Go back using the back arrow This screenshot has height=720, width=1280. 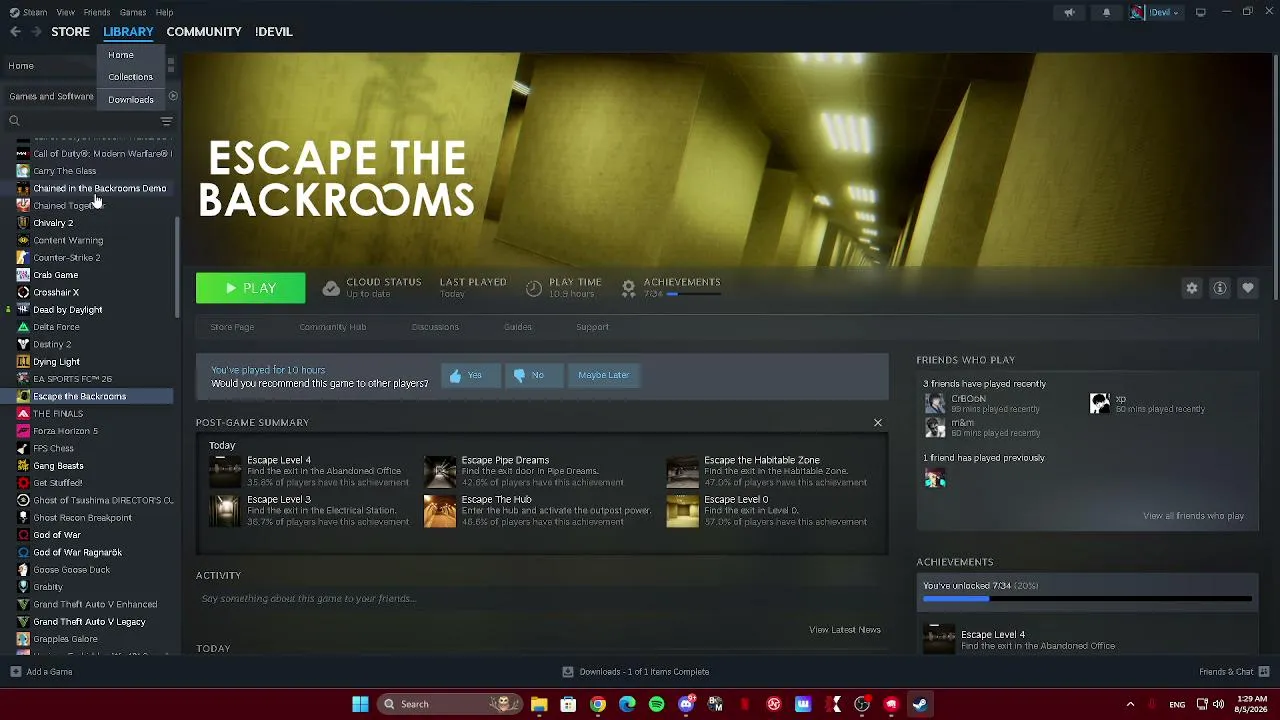click(15, 32)
